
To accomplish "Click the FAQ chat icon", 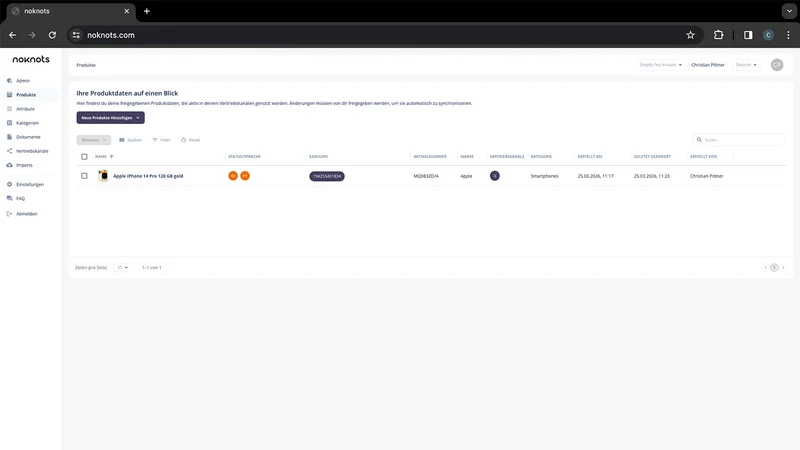I will 9,198.
